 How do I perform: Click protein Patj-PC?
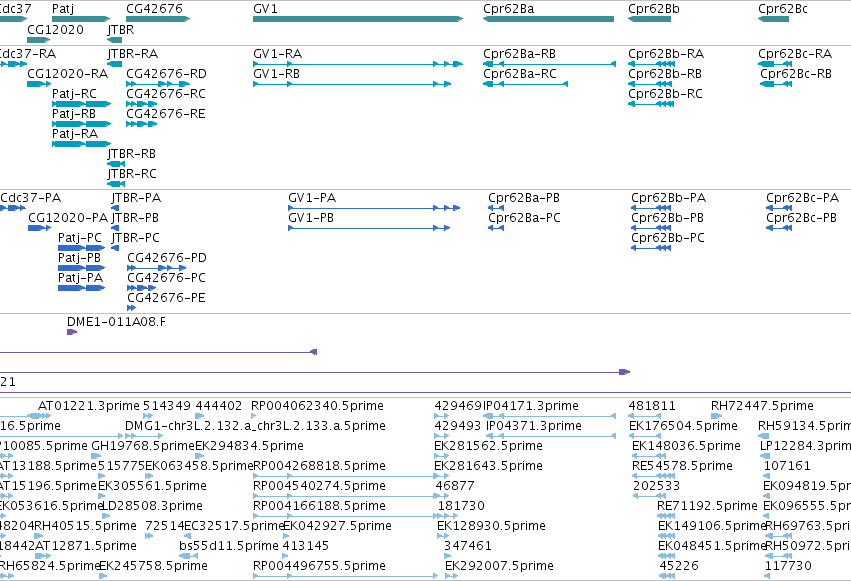coord(81,248)
